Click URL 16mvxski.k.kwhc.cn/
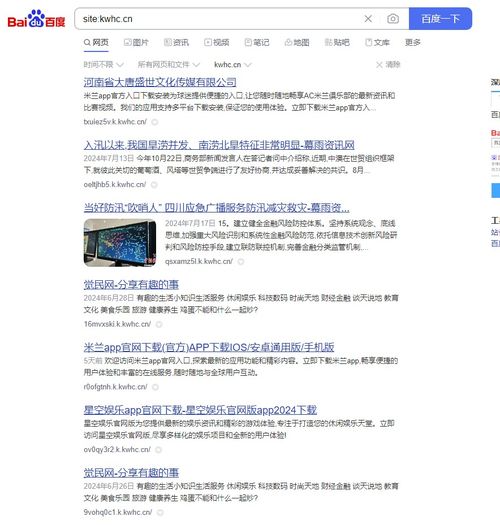 tap(117, 324)
